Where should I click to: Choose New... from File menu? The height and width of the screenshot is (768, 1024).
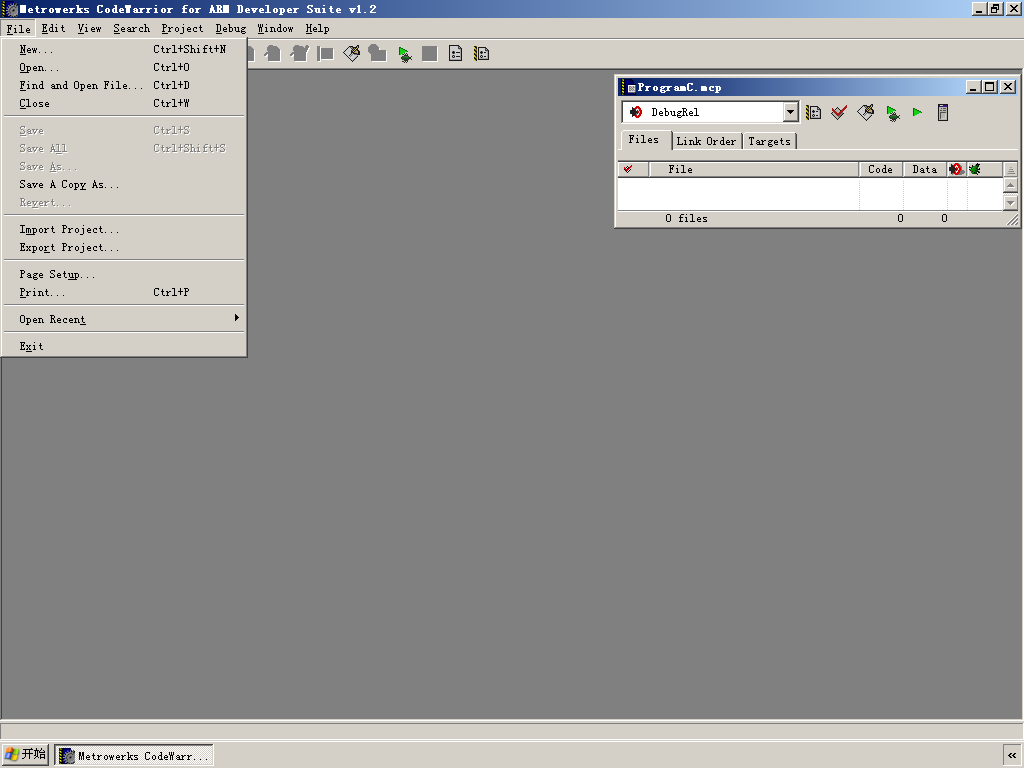(x=124, y=50)
